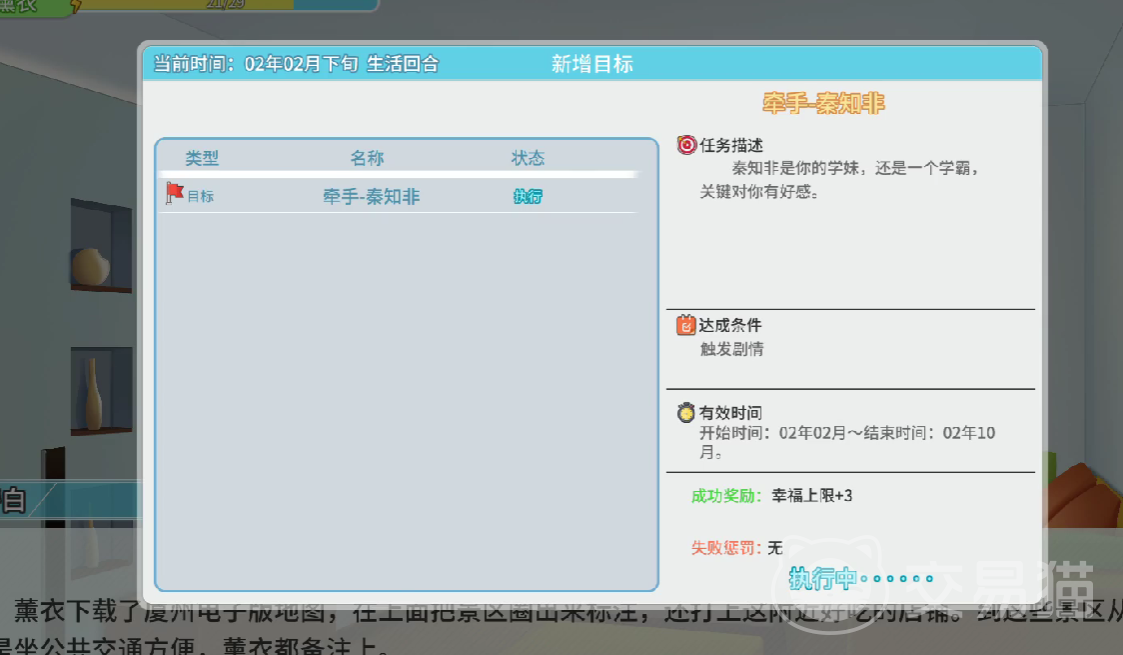Click the 类型 column header
Screen dimensions: 1123x655
[x=202, y=158]
